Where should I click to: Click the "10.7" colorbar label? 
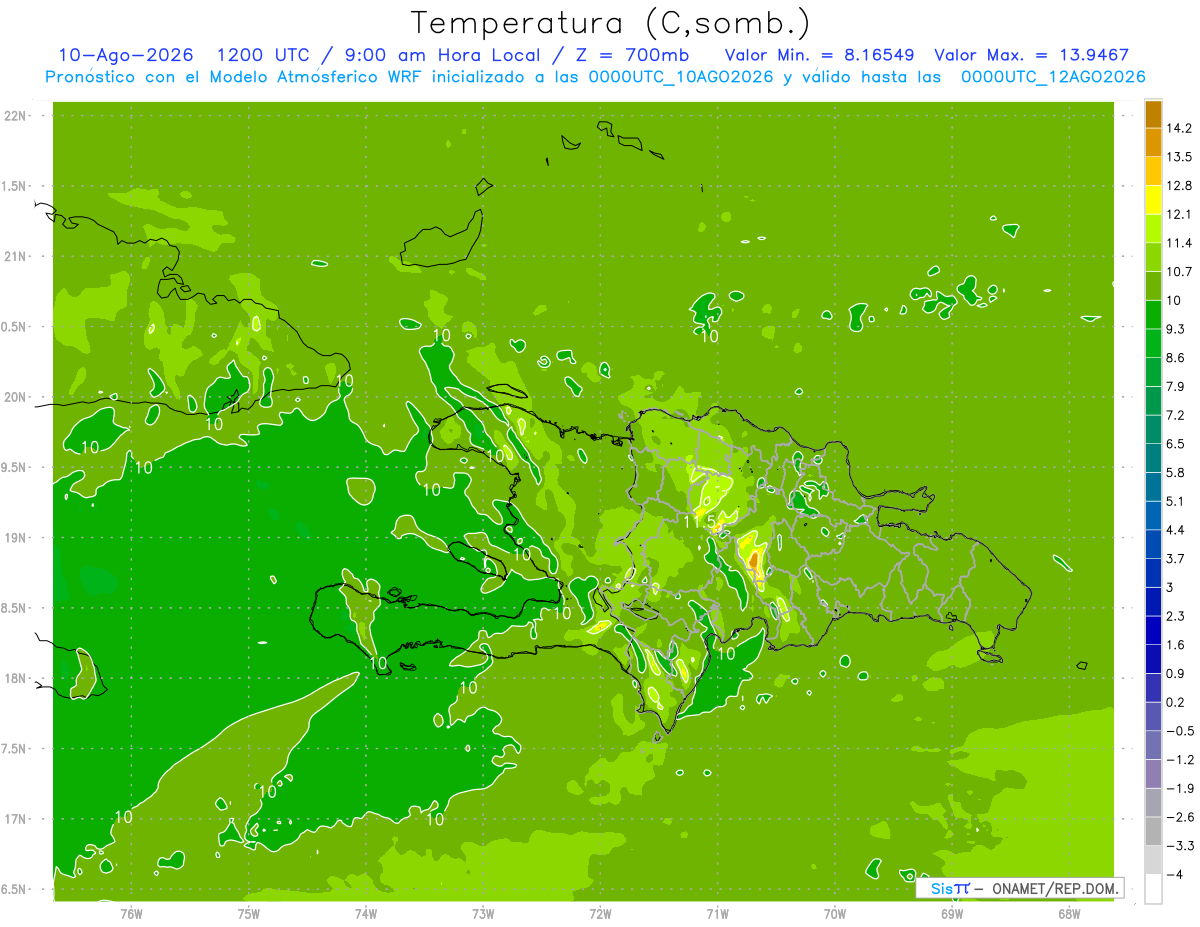[x=1179, y=272]
